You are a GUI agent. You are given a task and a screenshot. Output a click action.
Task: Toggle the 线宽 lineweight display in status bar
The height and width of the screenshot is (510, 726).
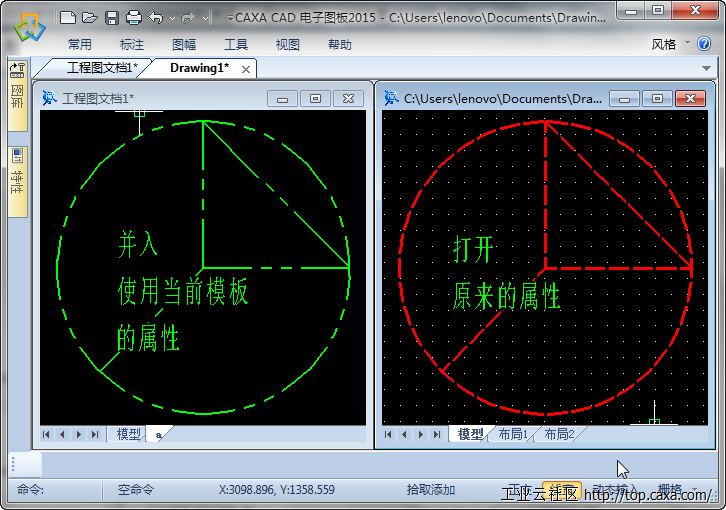[x=561, y=490]
